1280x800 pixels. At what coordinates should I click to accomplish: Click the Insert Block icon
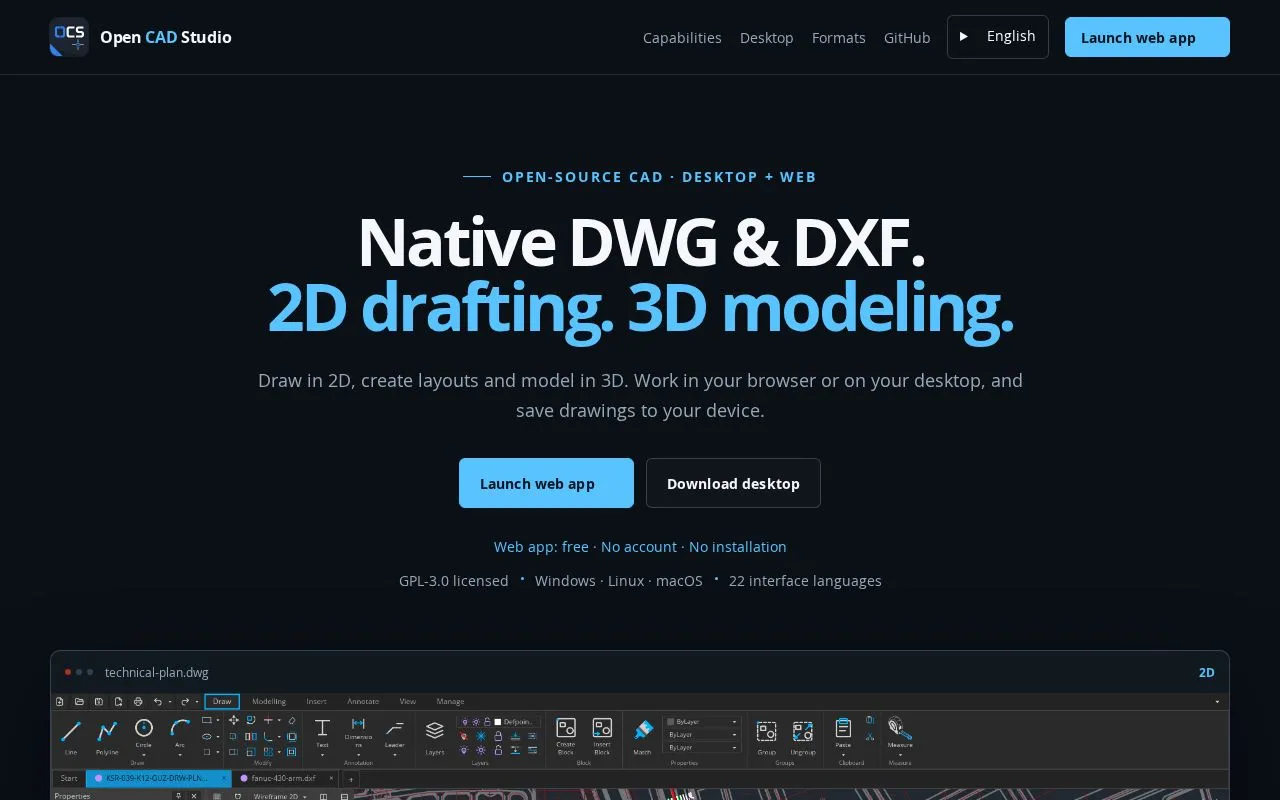click(x=602, y=728)
